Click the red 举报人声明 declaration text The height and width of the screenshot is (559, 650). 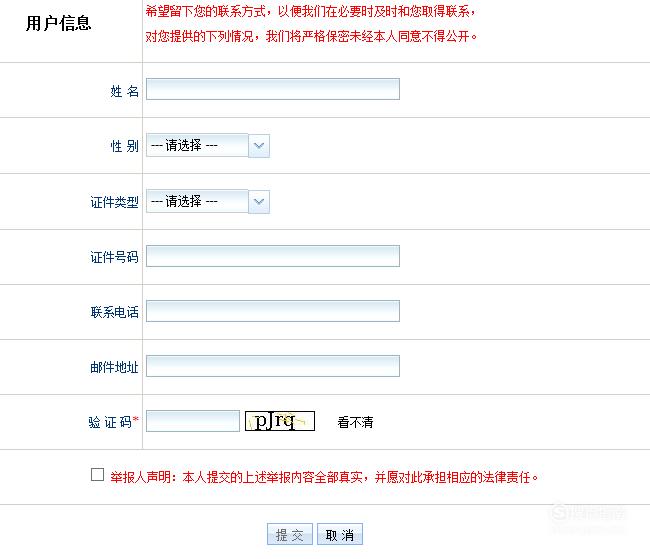324,477
